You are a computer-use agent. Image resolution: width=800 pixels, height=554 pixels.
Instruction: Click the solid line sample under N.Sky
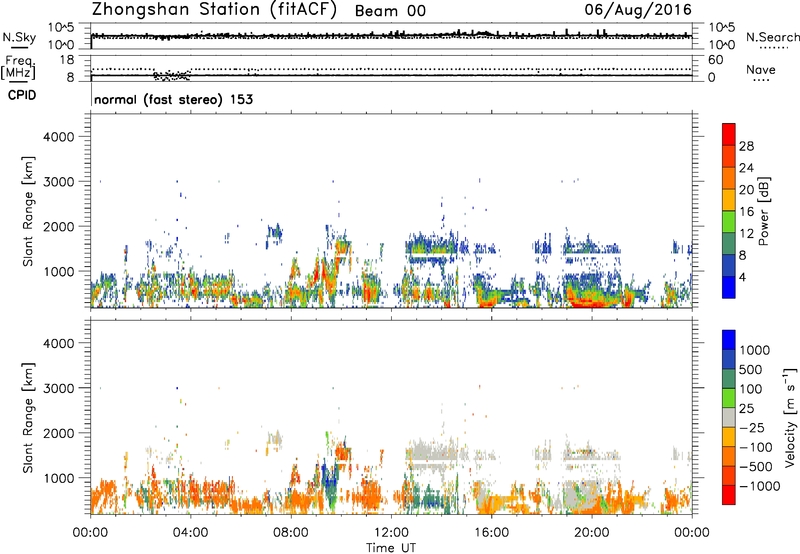pyautogui.click(x=19, y=47)
